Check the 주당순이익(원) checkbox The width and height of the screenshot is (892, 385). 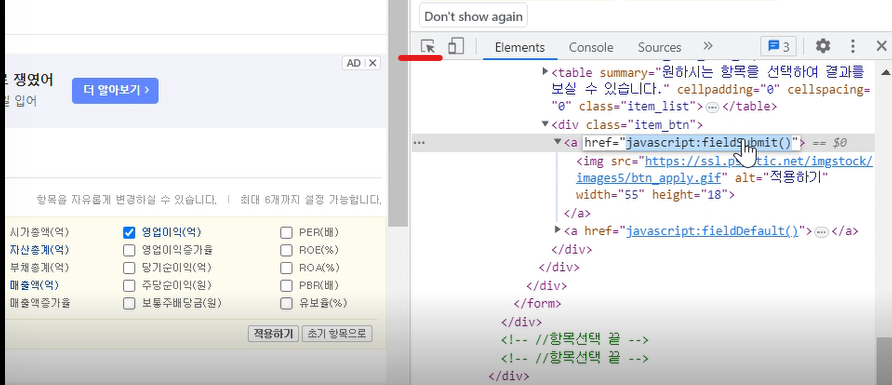pos(129,285)
